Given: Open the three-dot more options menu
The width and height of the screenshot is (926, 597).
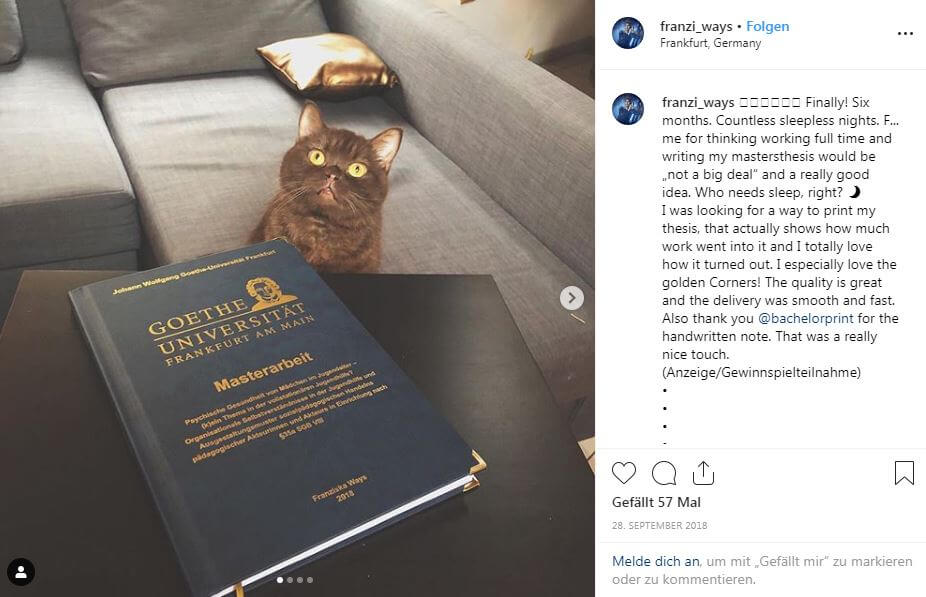Looking at the screenshot, I should [905, 34].
